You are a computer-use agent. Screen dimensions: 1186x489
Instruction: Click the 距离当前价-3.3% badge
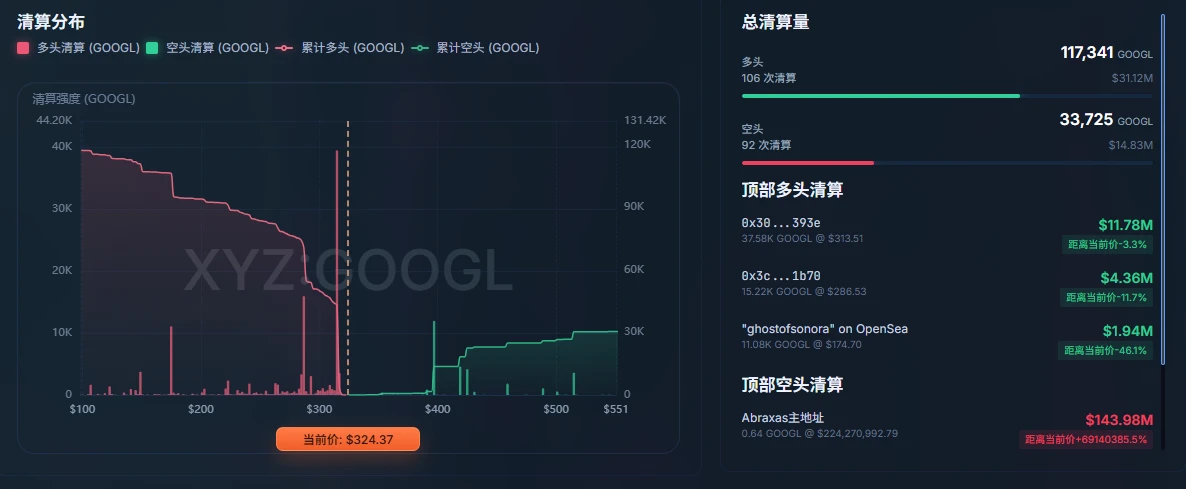click(1107, 244)
